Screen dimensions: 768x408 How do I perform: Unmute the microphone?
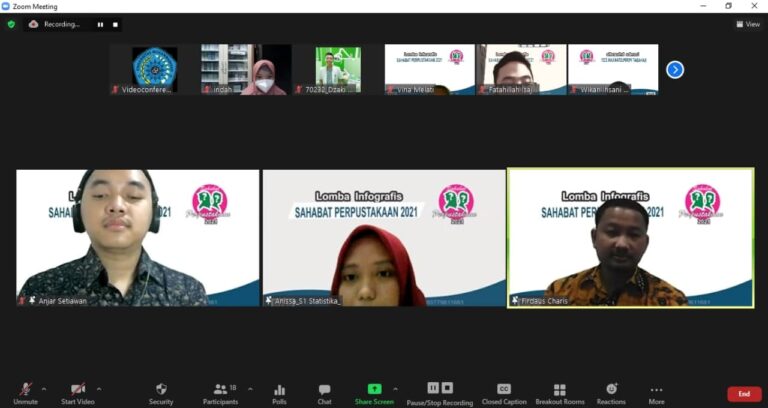25,393
